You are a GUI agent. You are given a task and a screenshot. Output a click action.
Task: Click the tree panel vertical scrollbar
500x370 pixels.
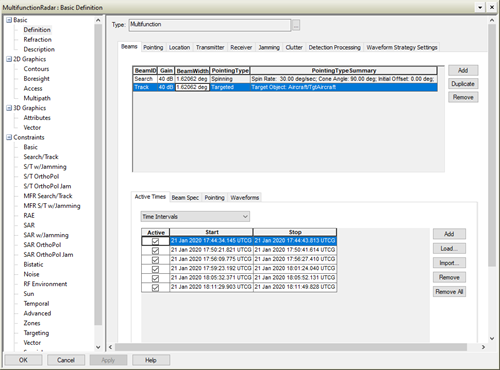[98, 173]
